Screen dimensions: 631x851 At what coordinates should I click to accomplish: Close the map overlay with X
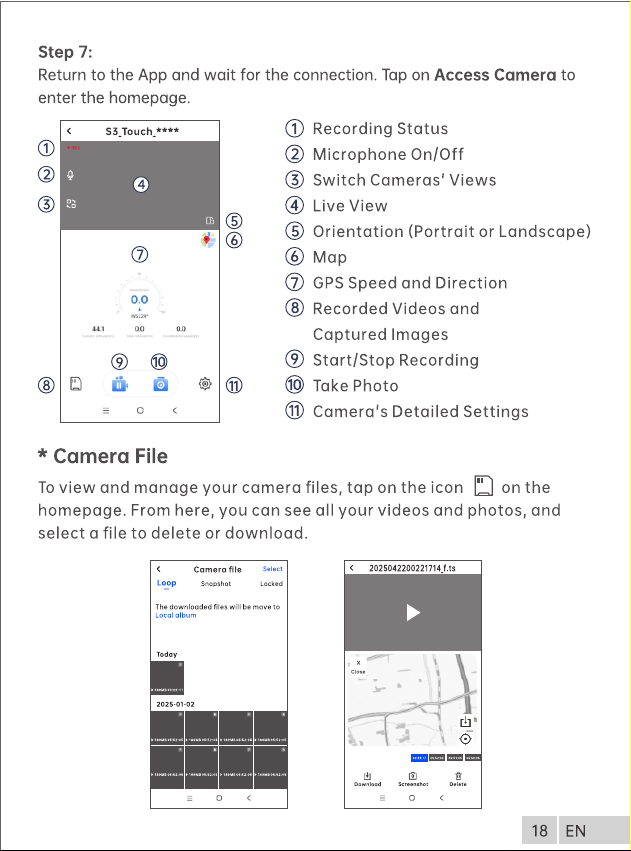[x=358, y=666]
